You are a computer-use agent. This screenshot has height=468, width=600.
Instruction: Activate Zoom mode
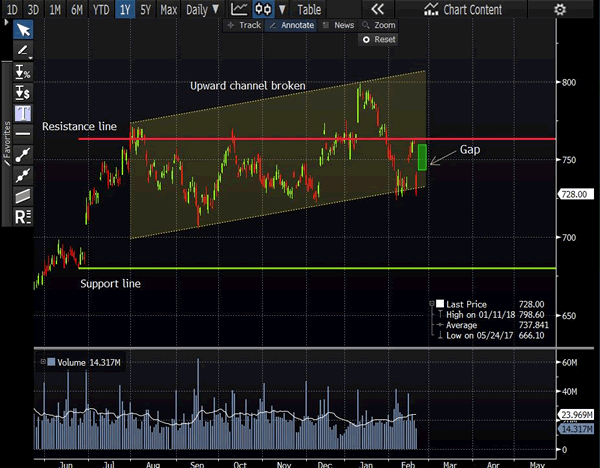tap(378, 25)
